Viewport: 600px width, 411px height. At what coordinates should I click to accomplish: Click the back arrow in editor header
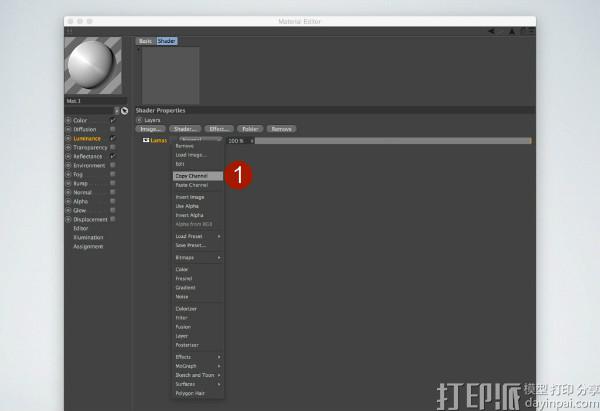tap(492, 31)
